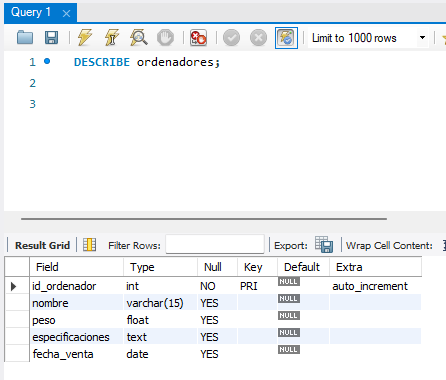Select the peso field cell
Image resolution: width=446 pixels, height=380 pixels.
click(76, 320)
